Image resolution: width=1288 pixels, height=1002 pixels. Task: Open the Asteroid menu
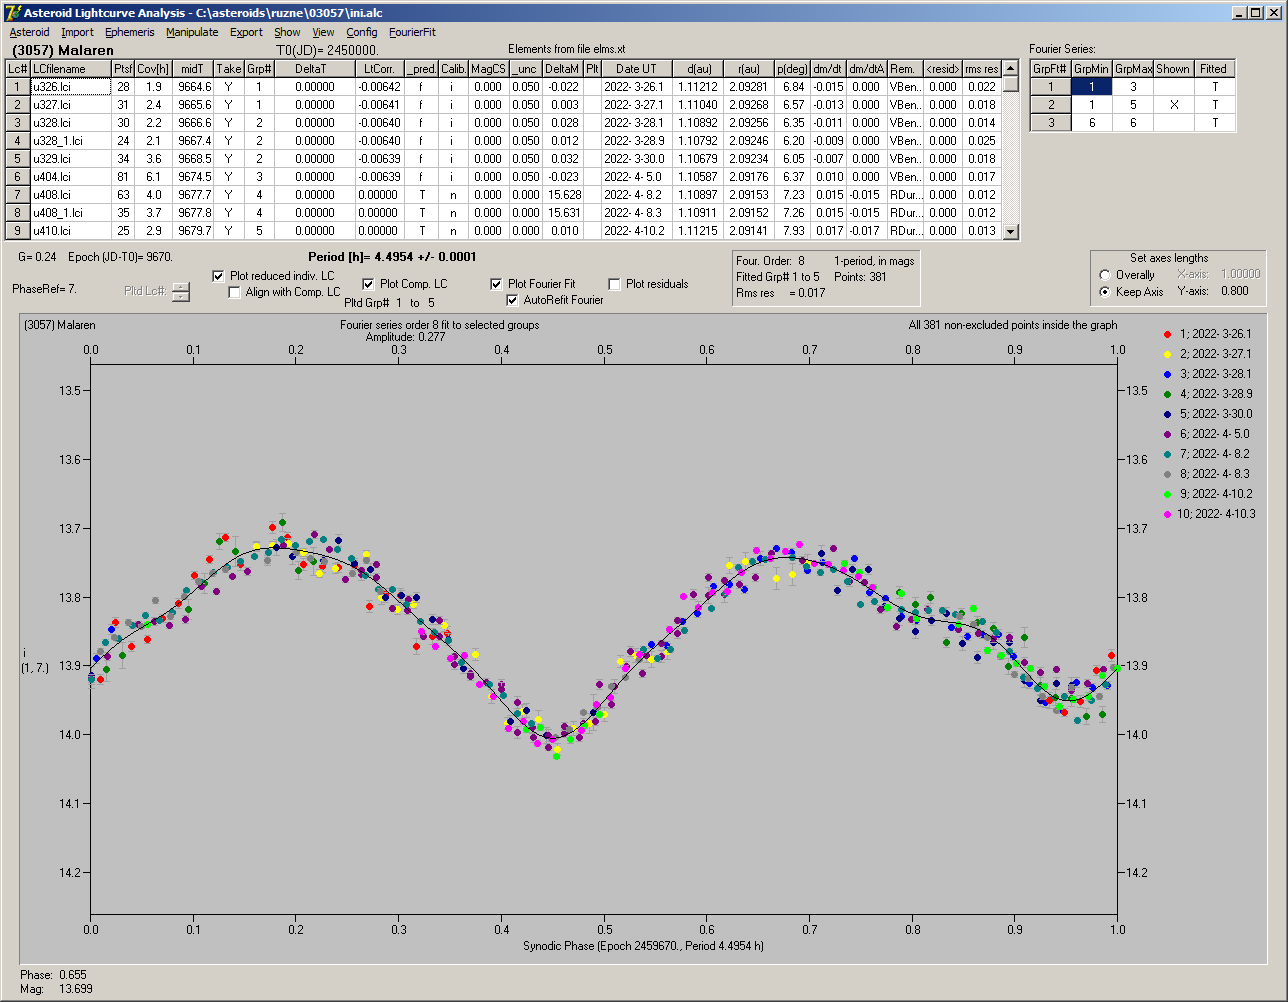[x=29, y=32]
